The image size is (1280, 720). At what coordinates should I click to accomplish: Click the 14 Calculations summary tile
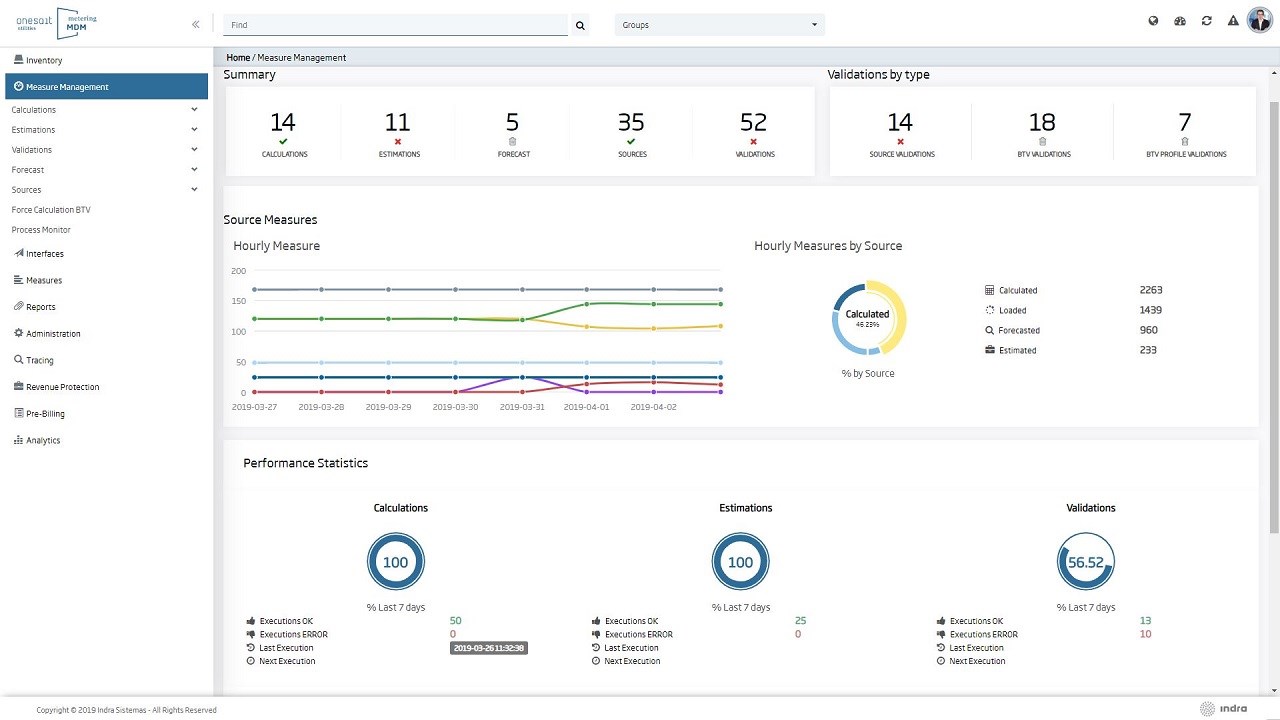(x=284, y=133)
